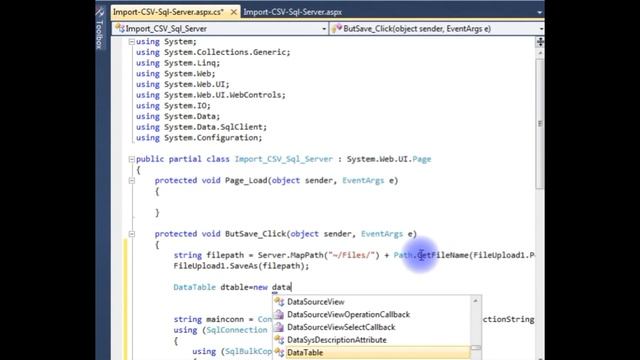
Task: Click the IntelliSense list scrollbar thumb
Action: tap(476, 348)
